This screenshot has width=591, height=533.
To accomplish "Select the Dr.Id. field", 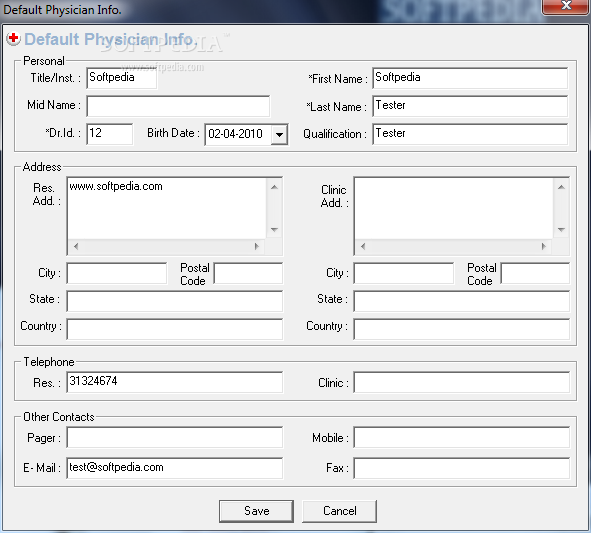I will click(109, 134).
